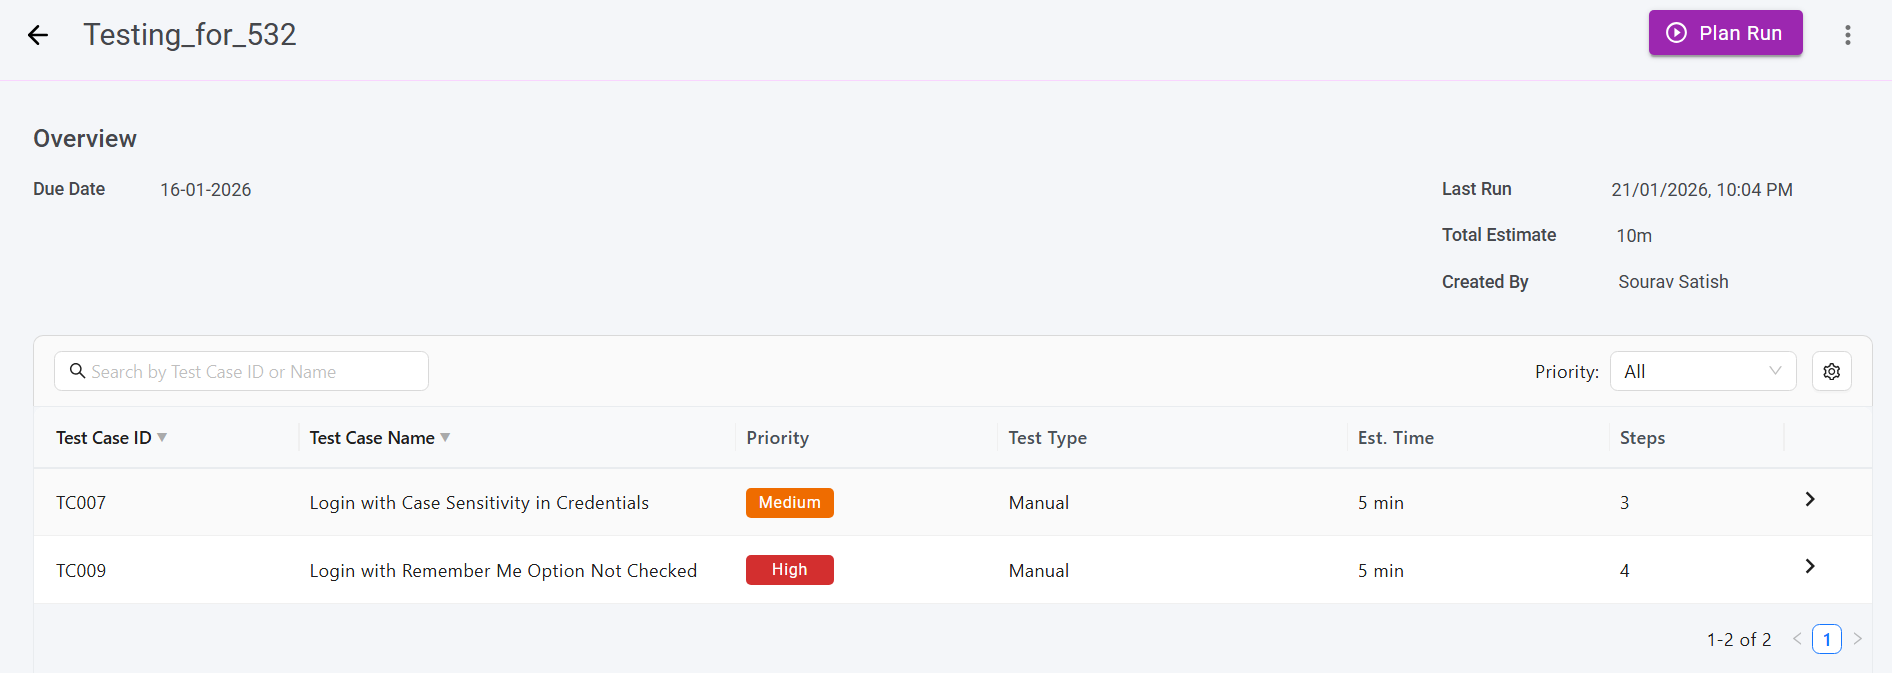Open the three-dot more options menu
1892x673 pixels.
(1847, 35)
